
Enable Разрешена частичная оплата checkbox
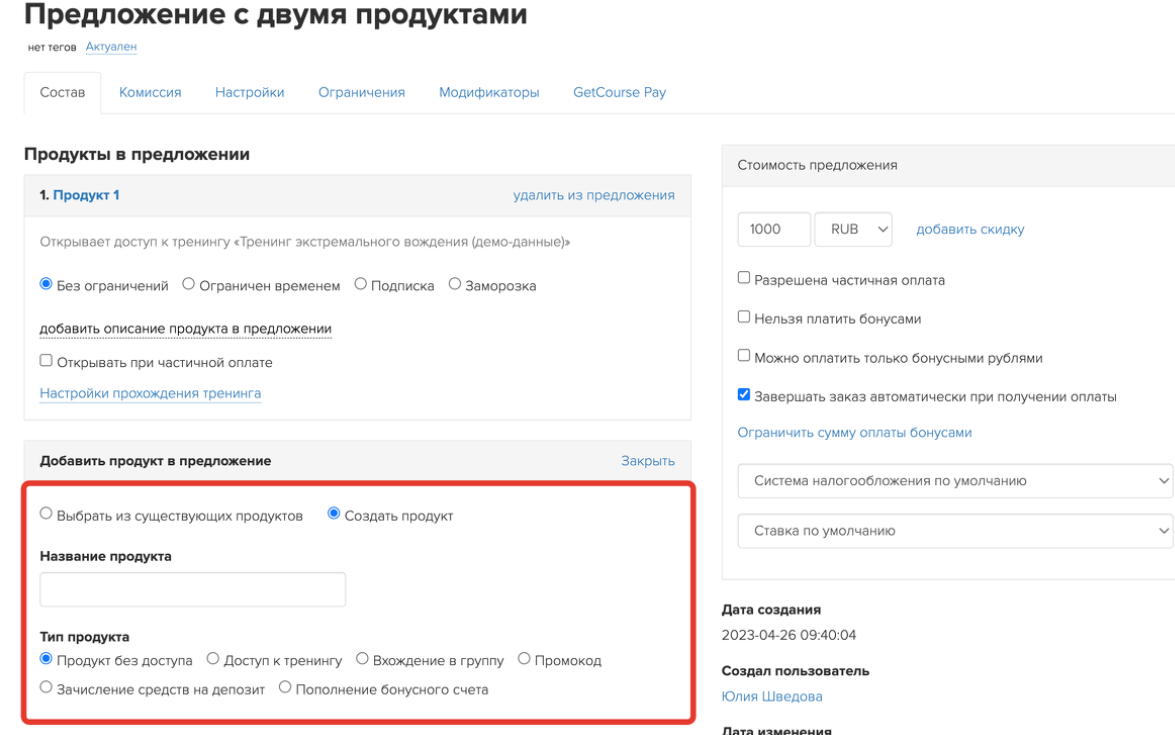[x=743, y=278]
